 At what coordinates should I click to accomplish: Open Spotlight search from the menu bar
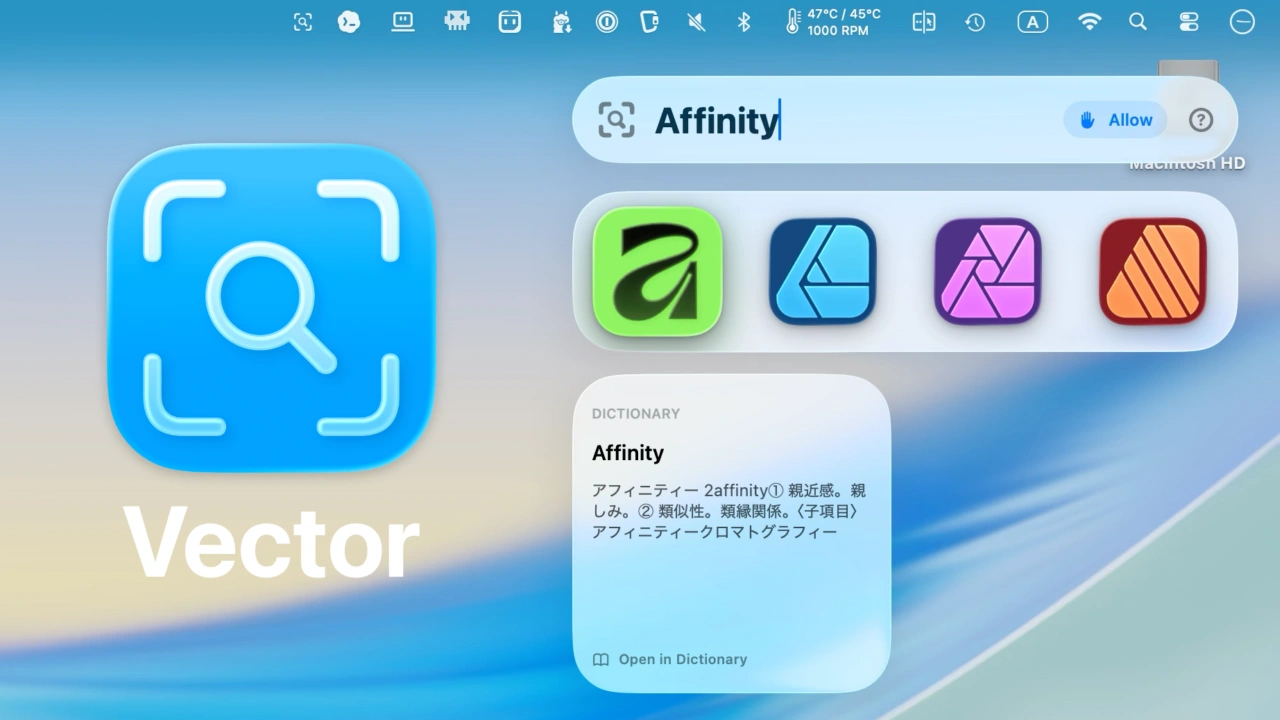tap(1137, 22)
